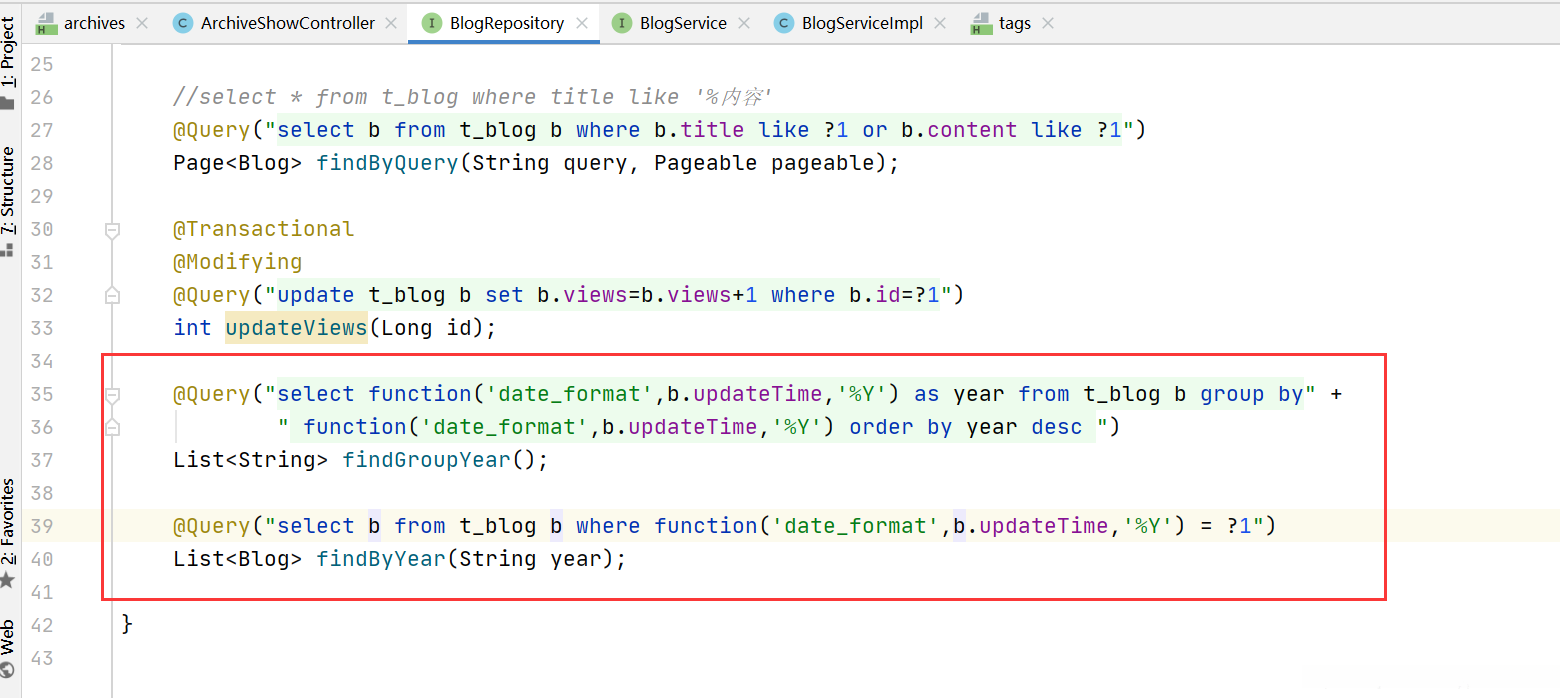This screenshot has height=698, width=1560.
Task: Click line number 39 in the gutter
Action: coord(41,526)
